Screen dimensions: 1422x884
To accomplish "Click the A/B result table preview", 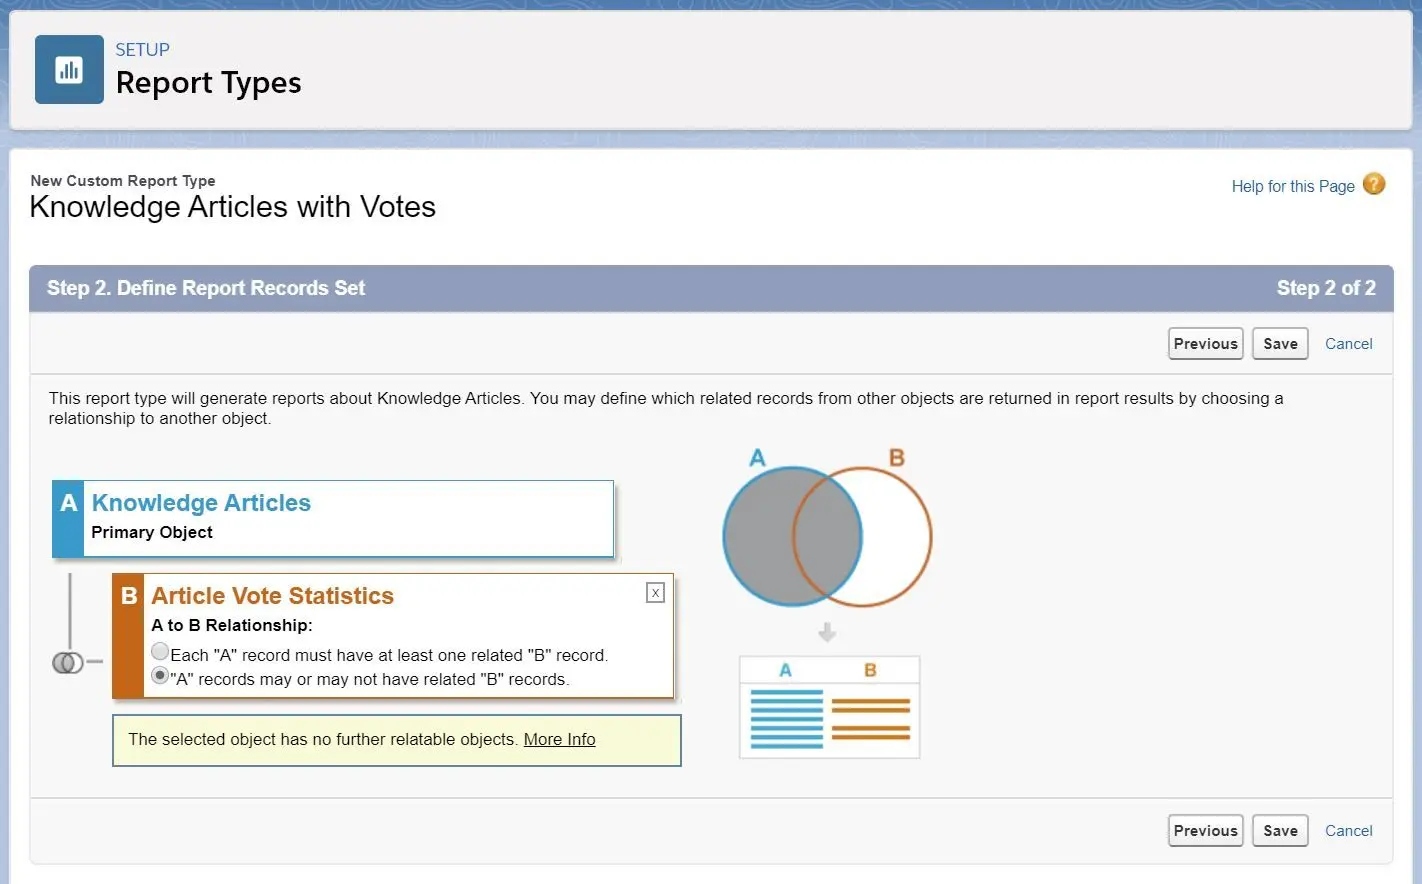I will pos(829,707).
